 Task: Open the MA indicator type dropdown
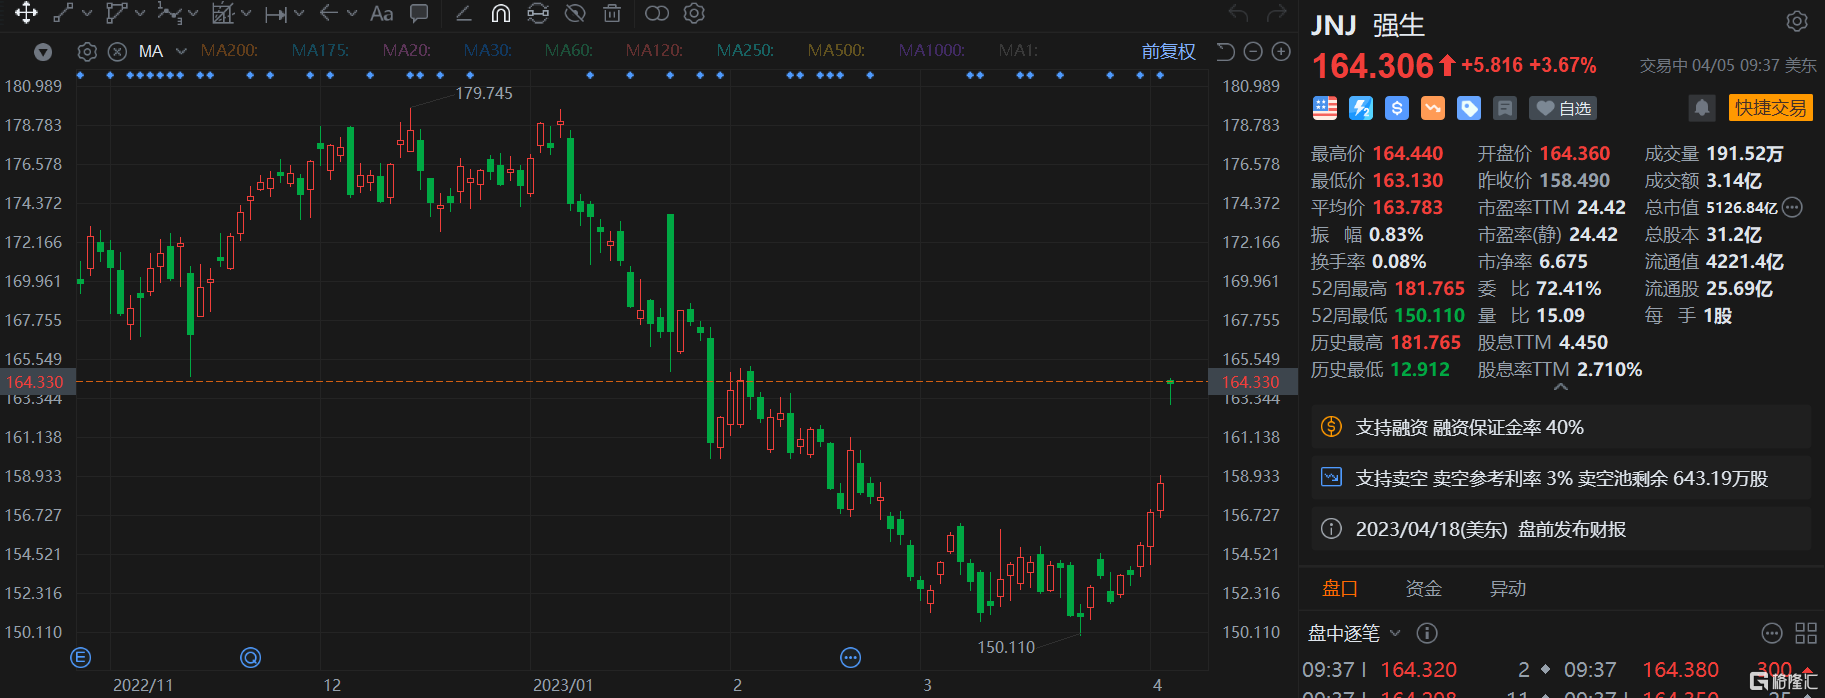[x=181, y=51]
